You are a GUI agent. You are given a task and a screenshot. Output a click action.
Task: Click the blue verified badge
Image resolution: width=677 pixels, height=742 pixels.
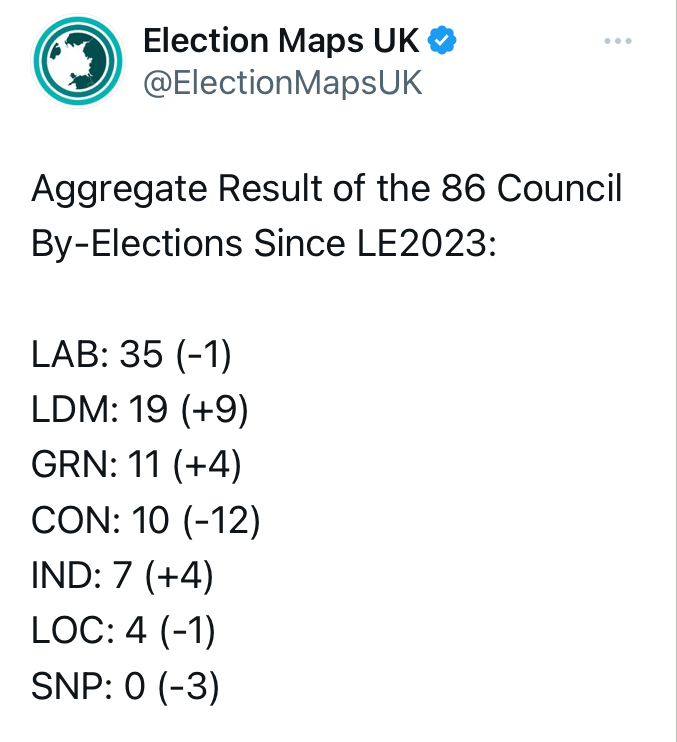click(x=443, y=41)
